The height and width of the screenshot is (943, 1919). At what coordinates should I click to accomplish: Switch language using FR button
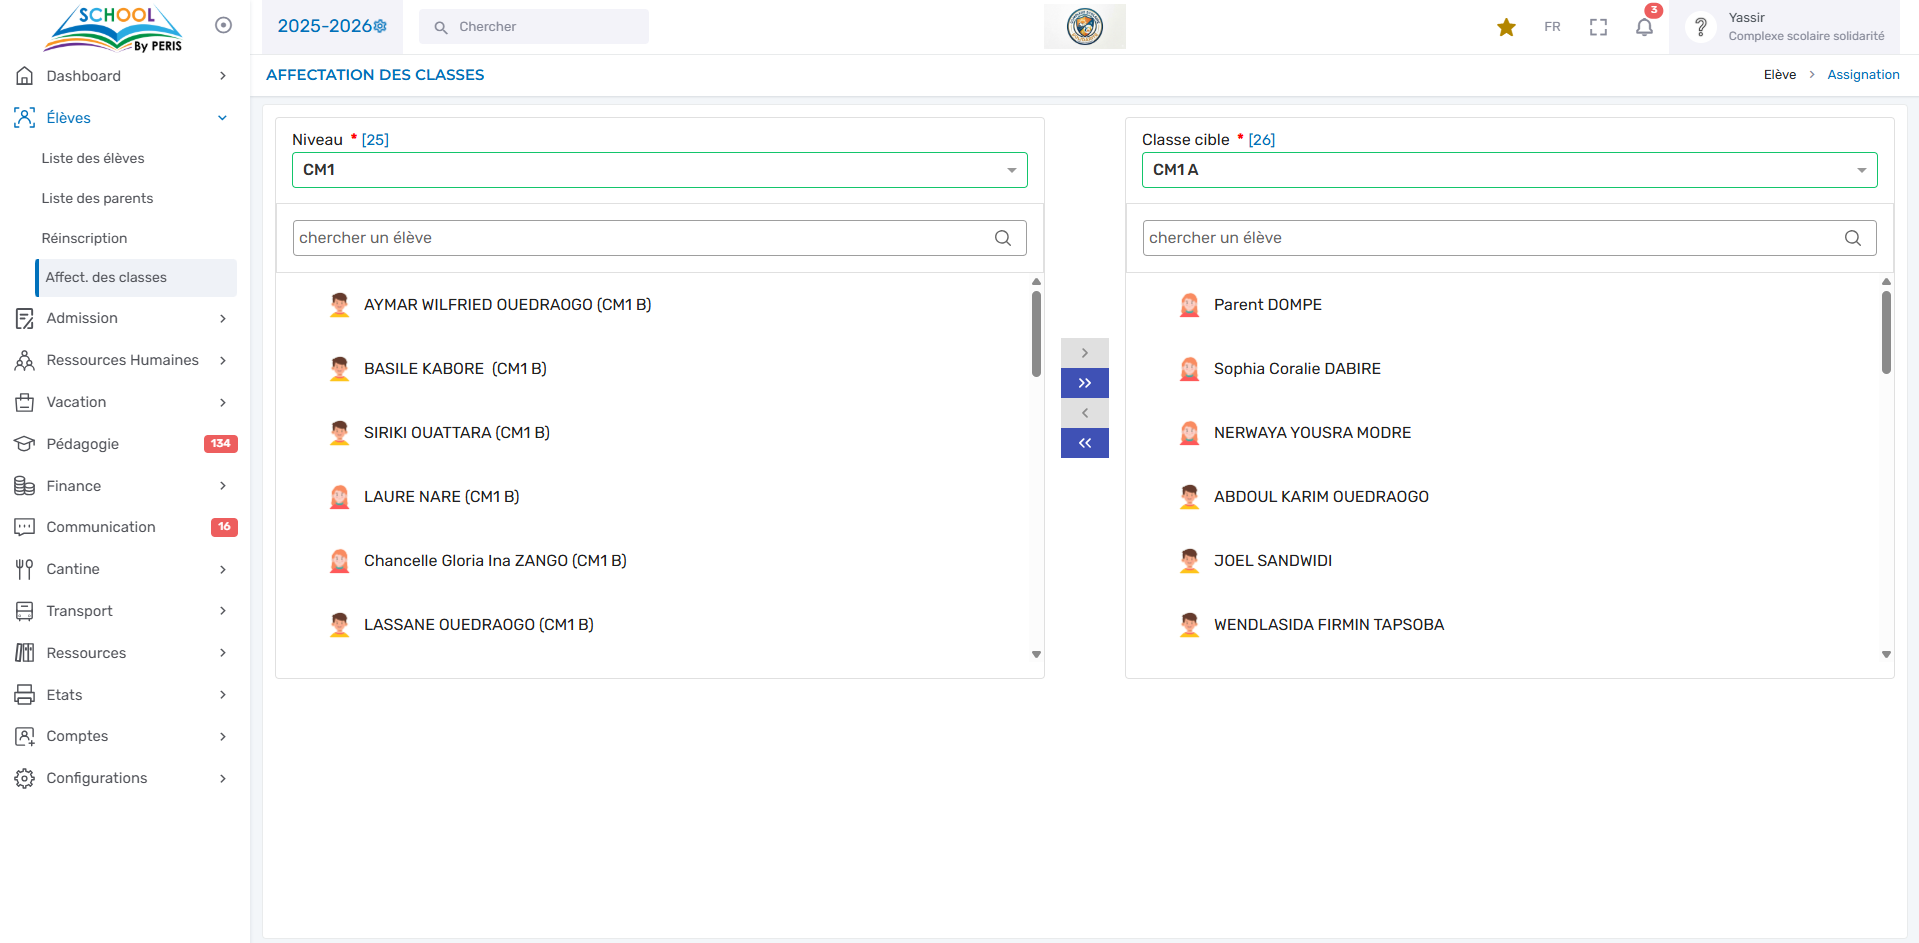tap(1552, 27)
